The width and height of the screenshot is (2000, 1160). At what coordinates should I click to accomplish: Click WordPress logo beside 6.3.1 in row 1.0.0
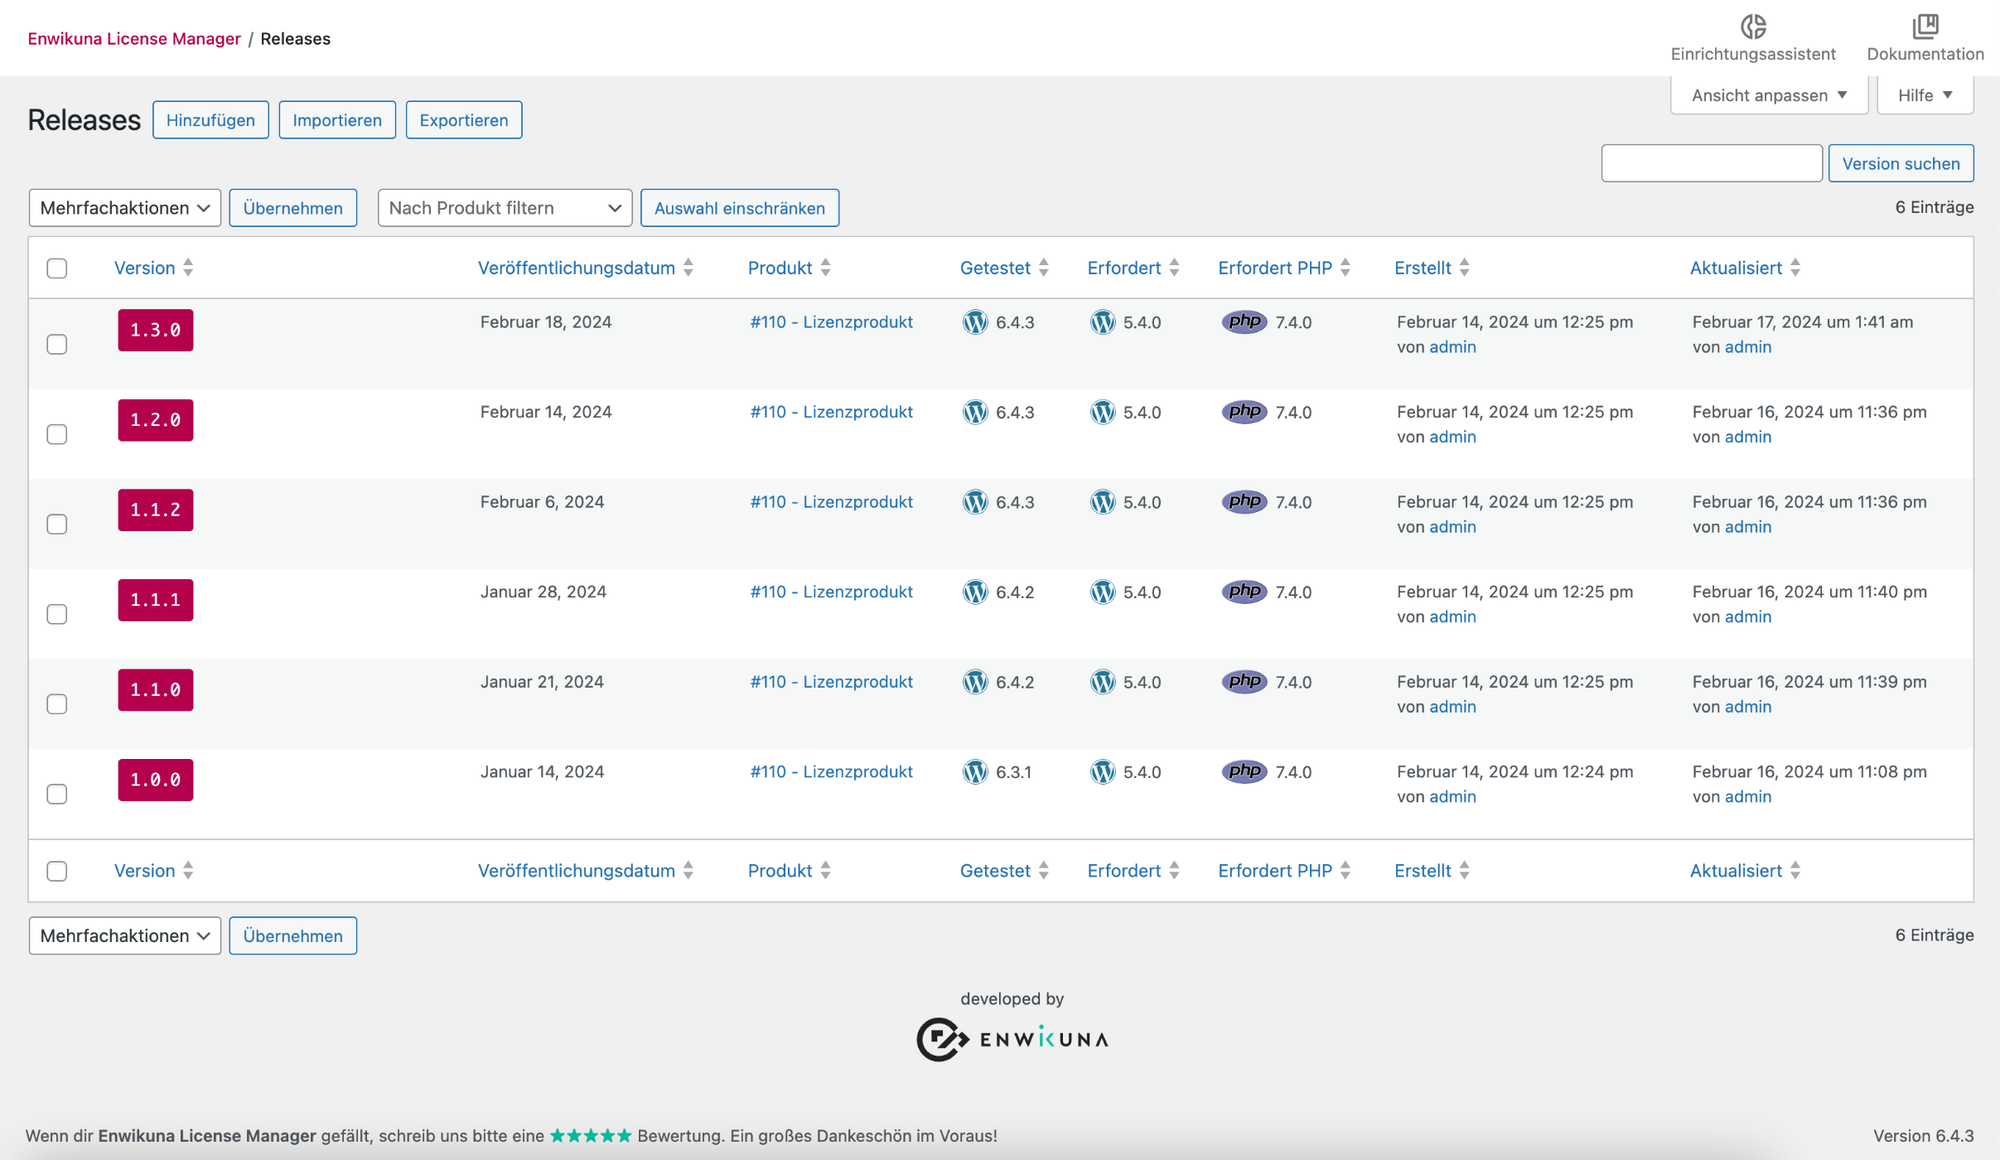975,772
